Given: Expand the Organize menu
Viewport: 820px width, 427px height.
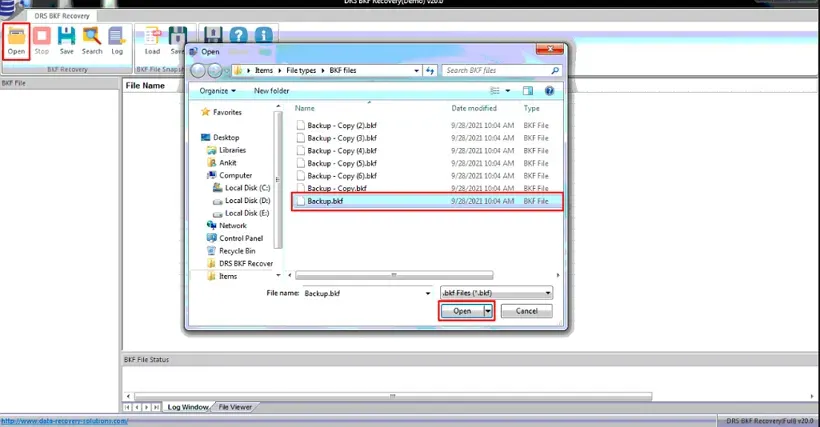Looking at the screenshot, I should click(x=218, y=91).
